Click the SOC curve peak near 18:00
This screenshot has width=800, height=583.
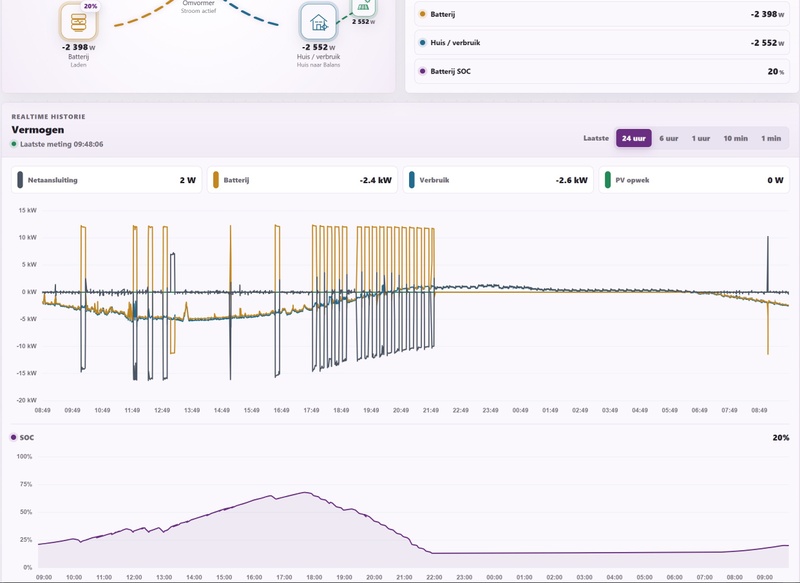[305, 492]
